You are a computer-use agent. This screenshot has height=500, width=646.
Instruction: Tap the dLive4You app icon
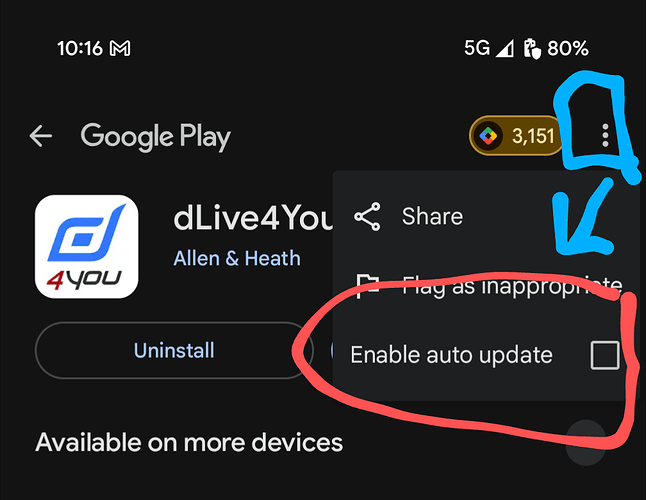87,247
